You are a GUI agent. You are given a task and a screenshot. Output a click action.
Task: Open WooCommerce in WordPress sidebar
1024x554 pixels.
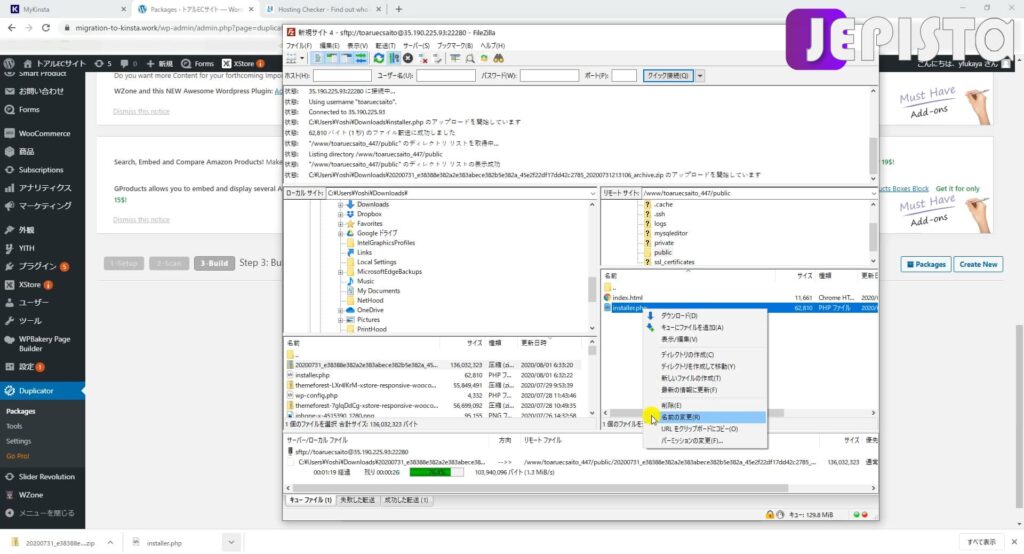tap(42, 133)
